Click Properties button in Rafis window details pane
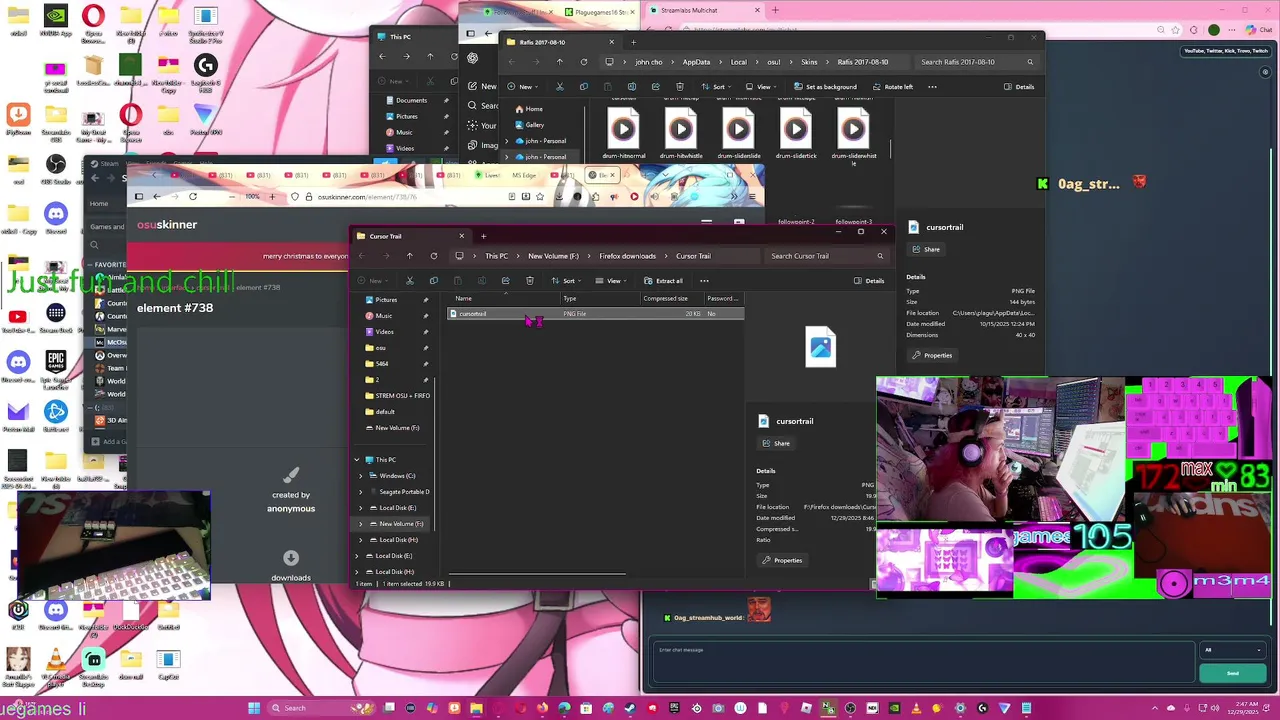The image size is (1280, 720). [932, 356]
